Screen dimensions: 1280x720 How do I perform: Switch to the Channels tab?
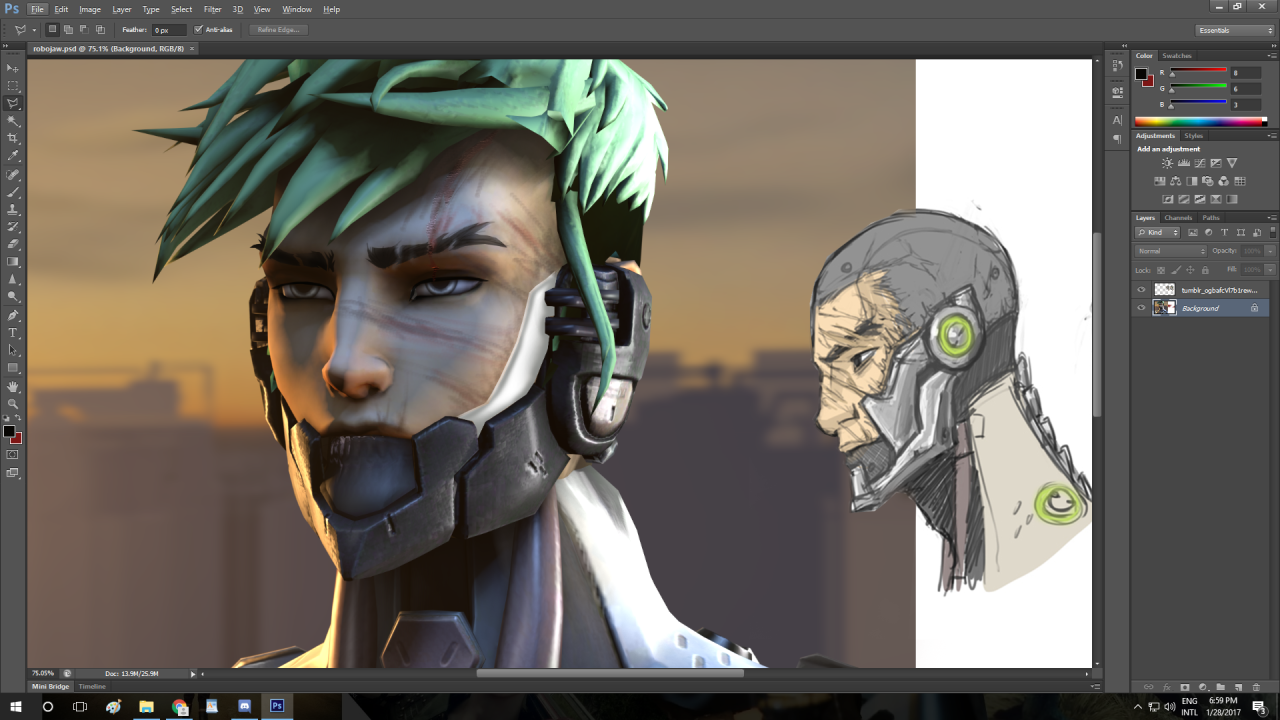click(x=1178, y=217)
